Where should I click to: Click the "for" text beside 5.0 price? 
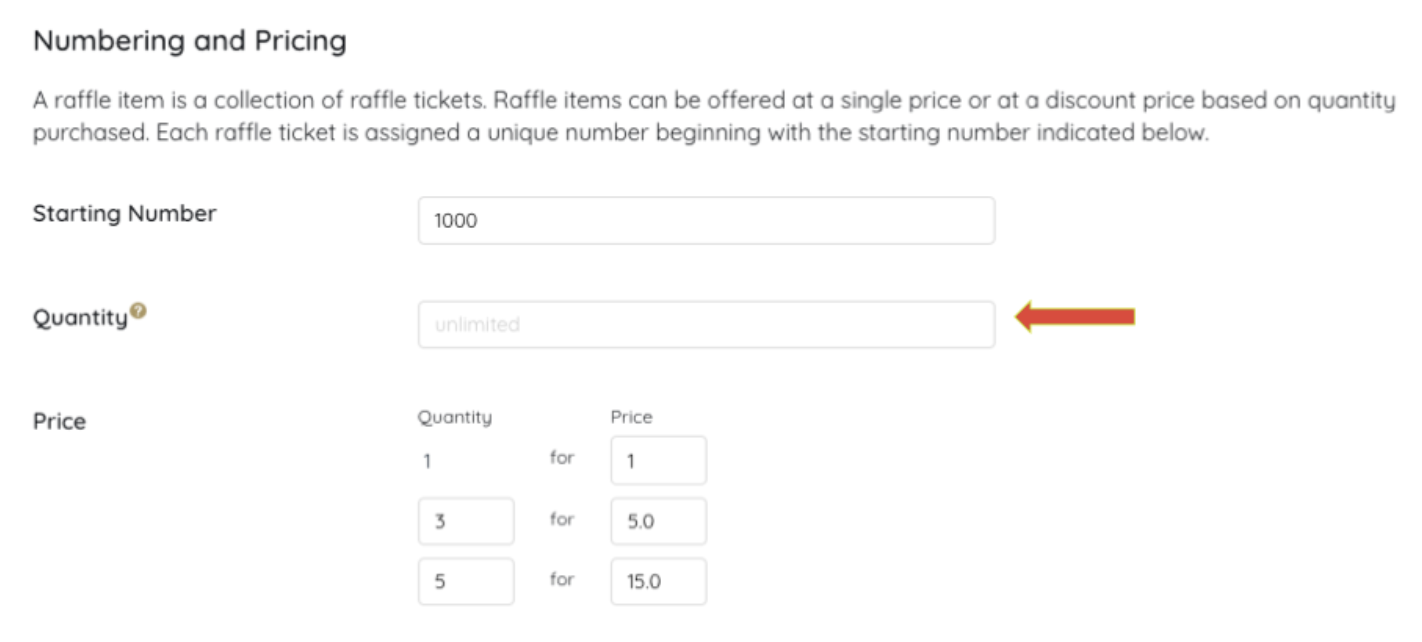[562, 519]
